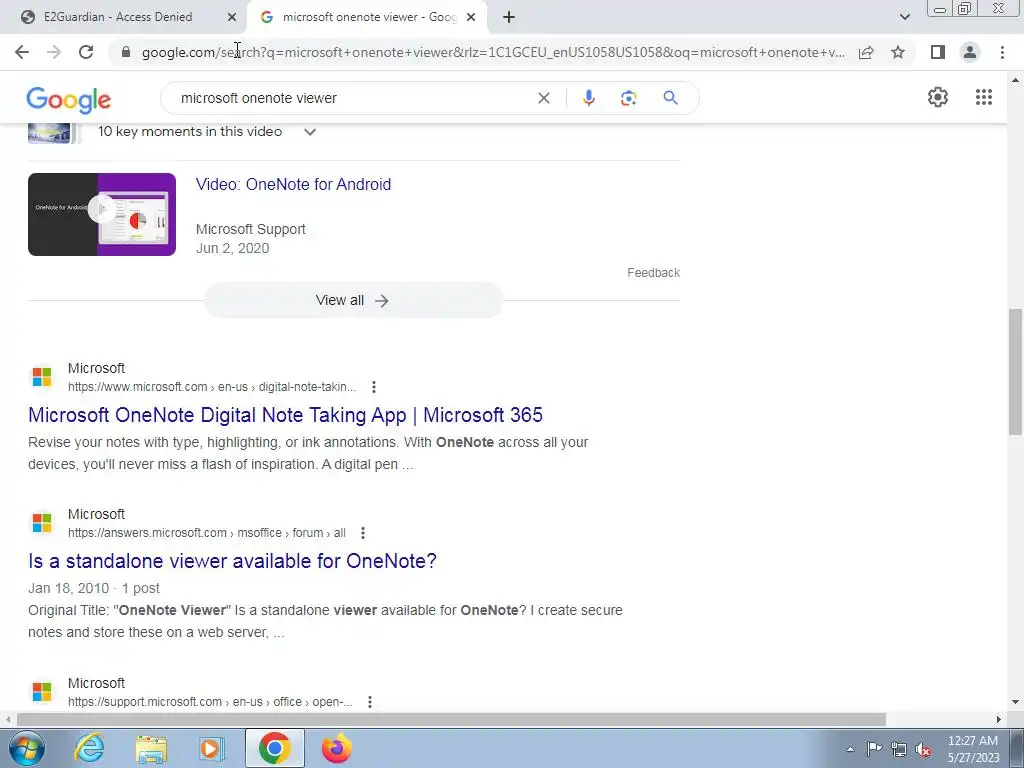
Task: Bookmark this page with the star icon
Action: pos(898,52)
